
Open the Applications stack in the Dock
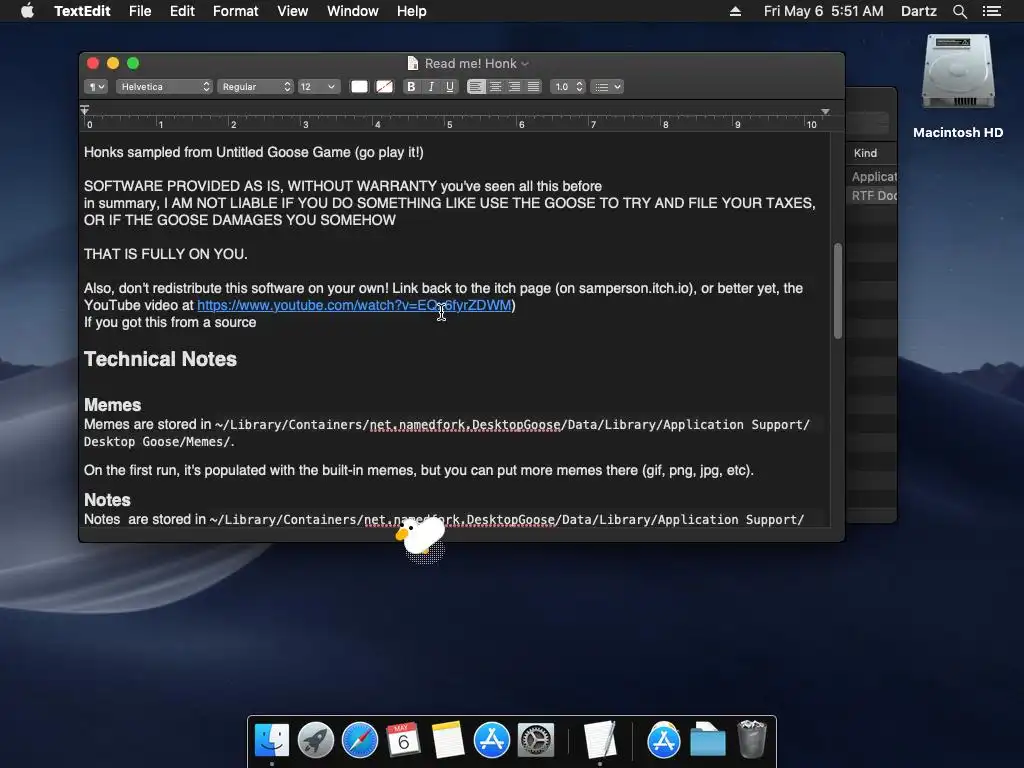tap(664, 741)
